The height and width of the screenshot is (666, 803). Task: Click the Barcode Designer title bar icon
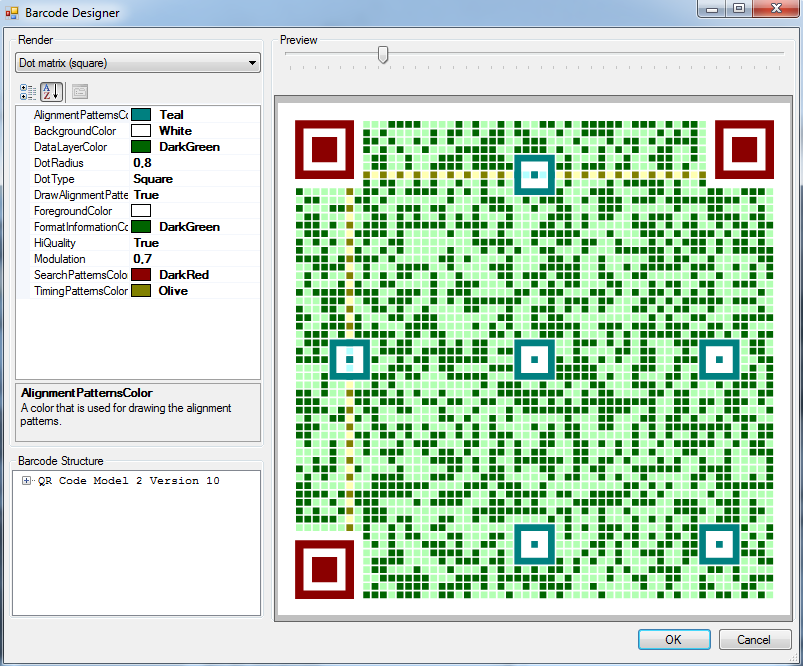point(12,13)
